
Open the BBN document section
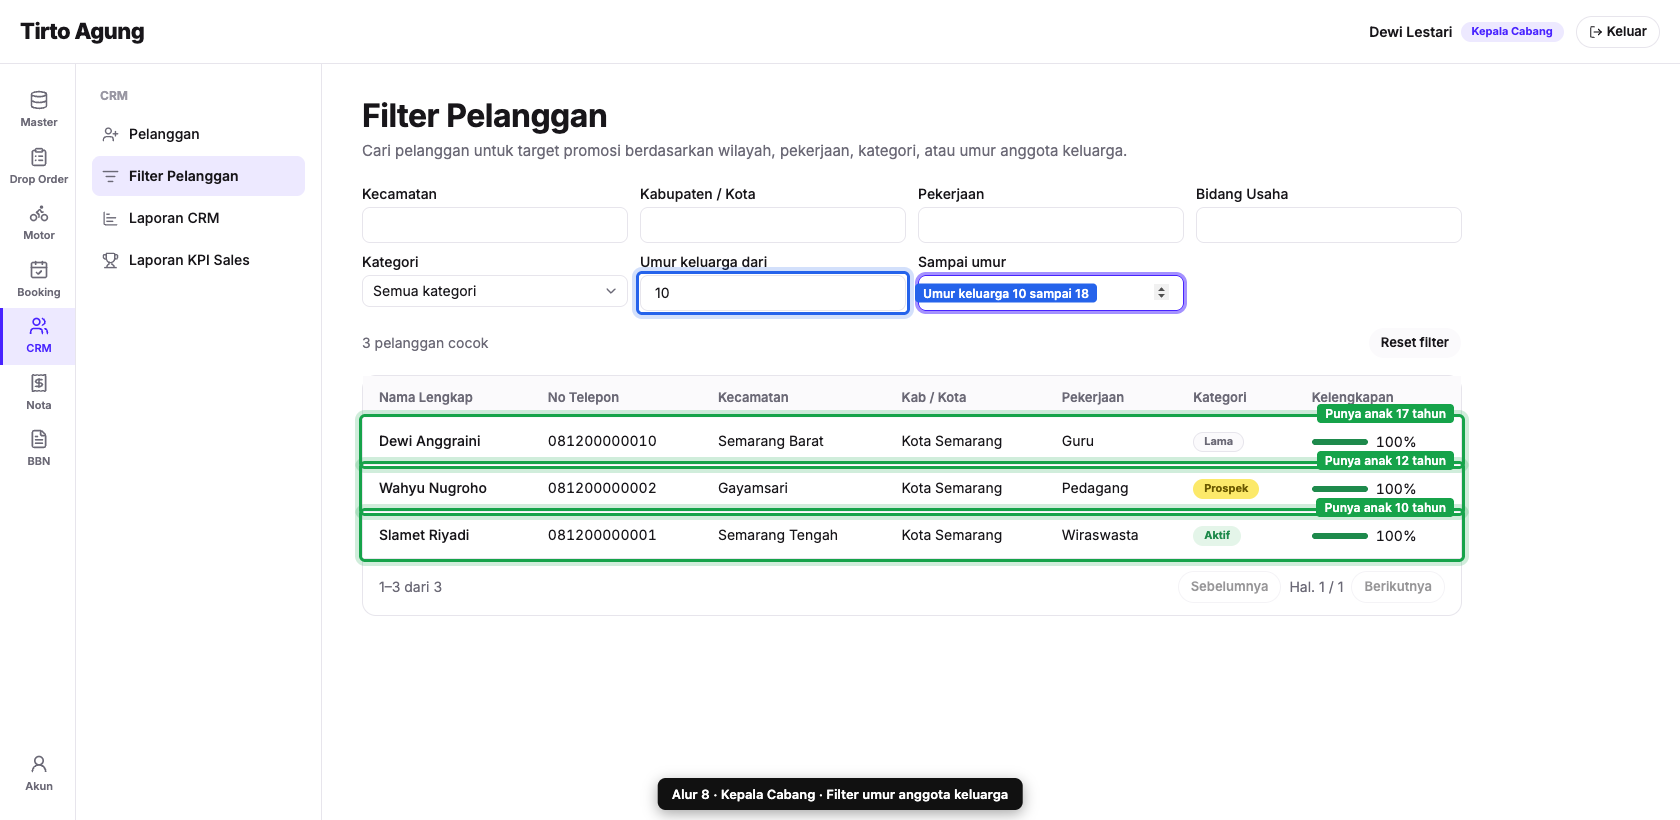(38, 448)
